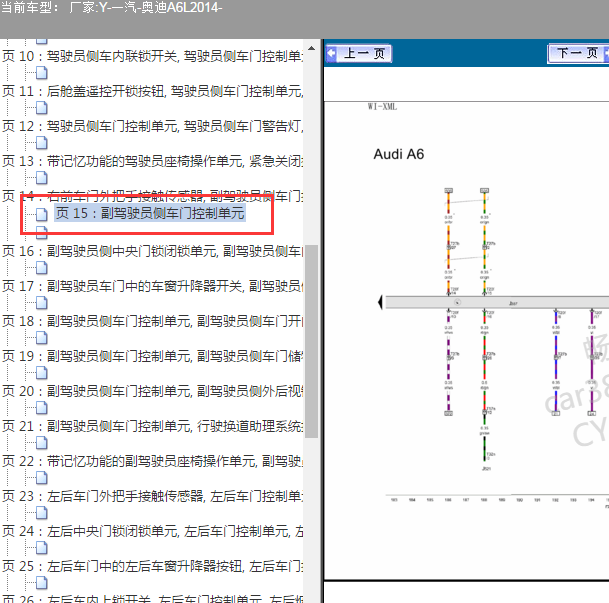Click document icon under 页 23 row
Image resolution: width=609 pixels, height=603 pixels.
[42, 513]
